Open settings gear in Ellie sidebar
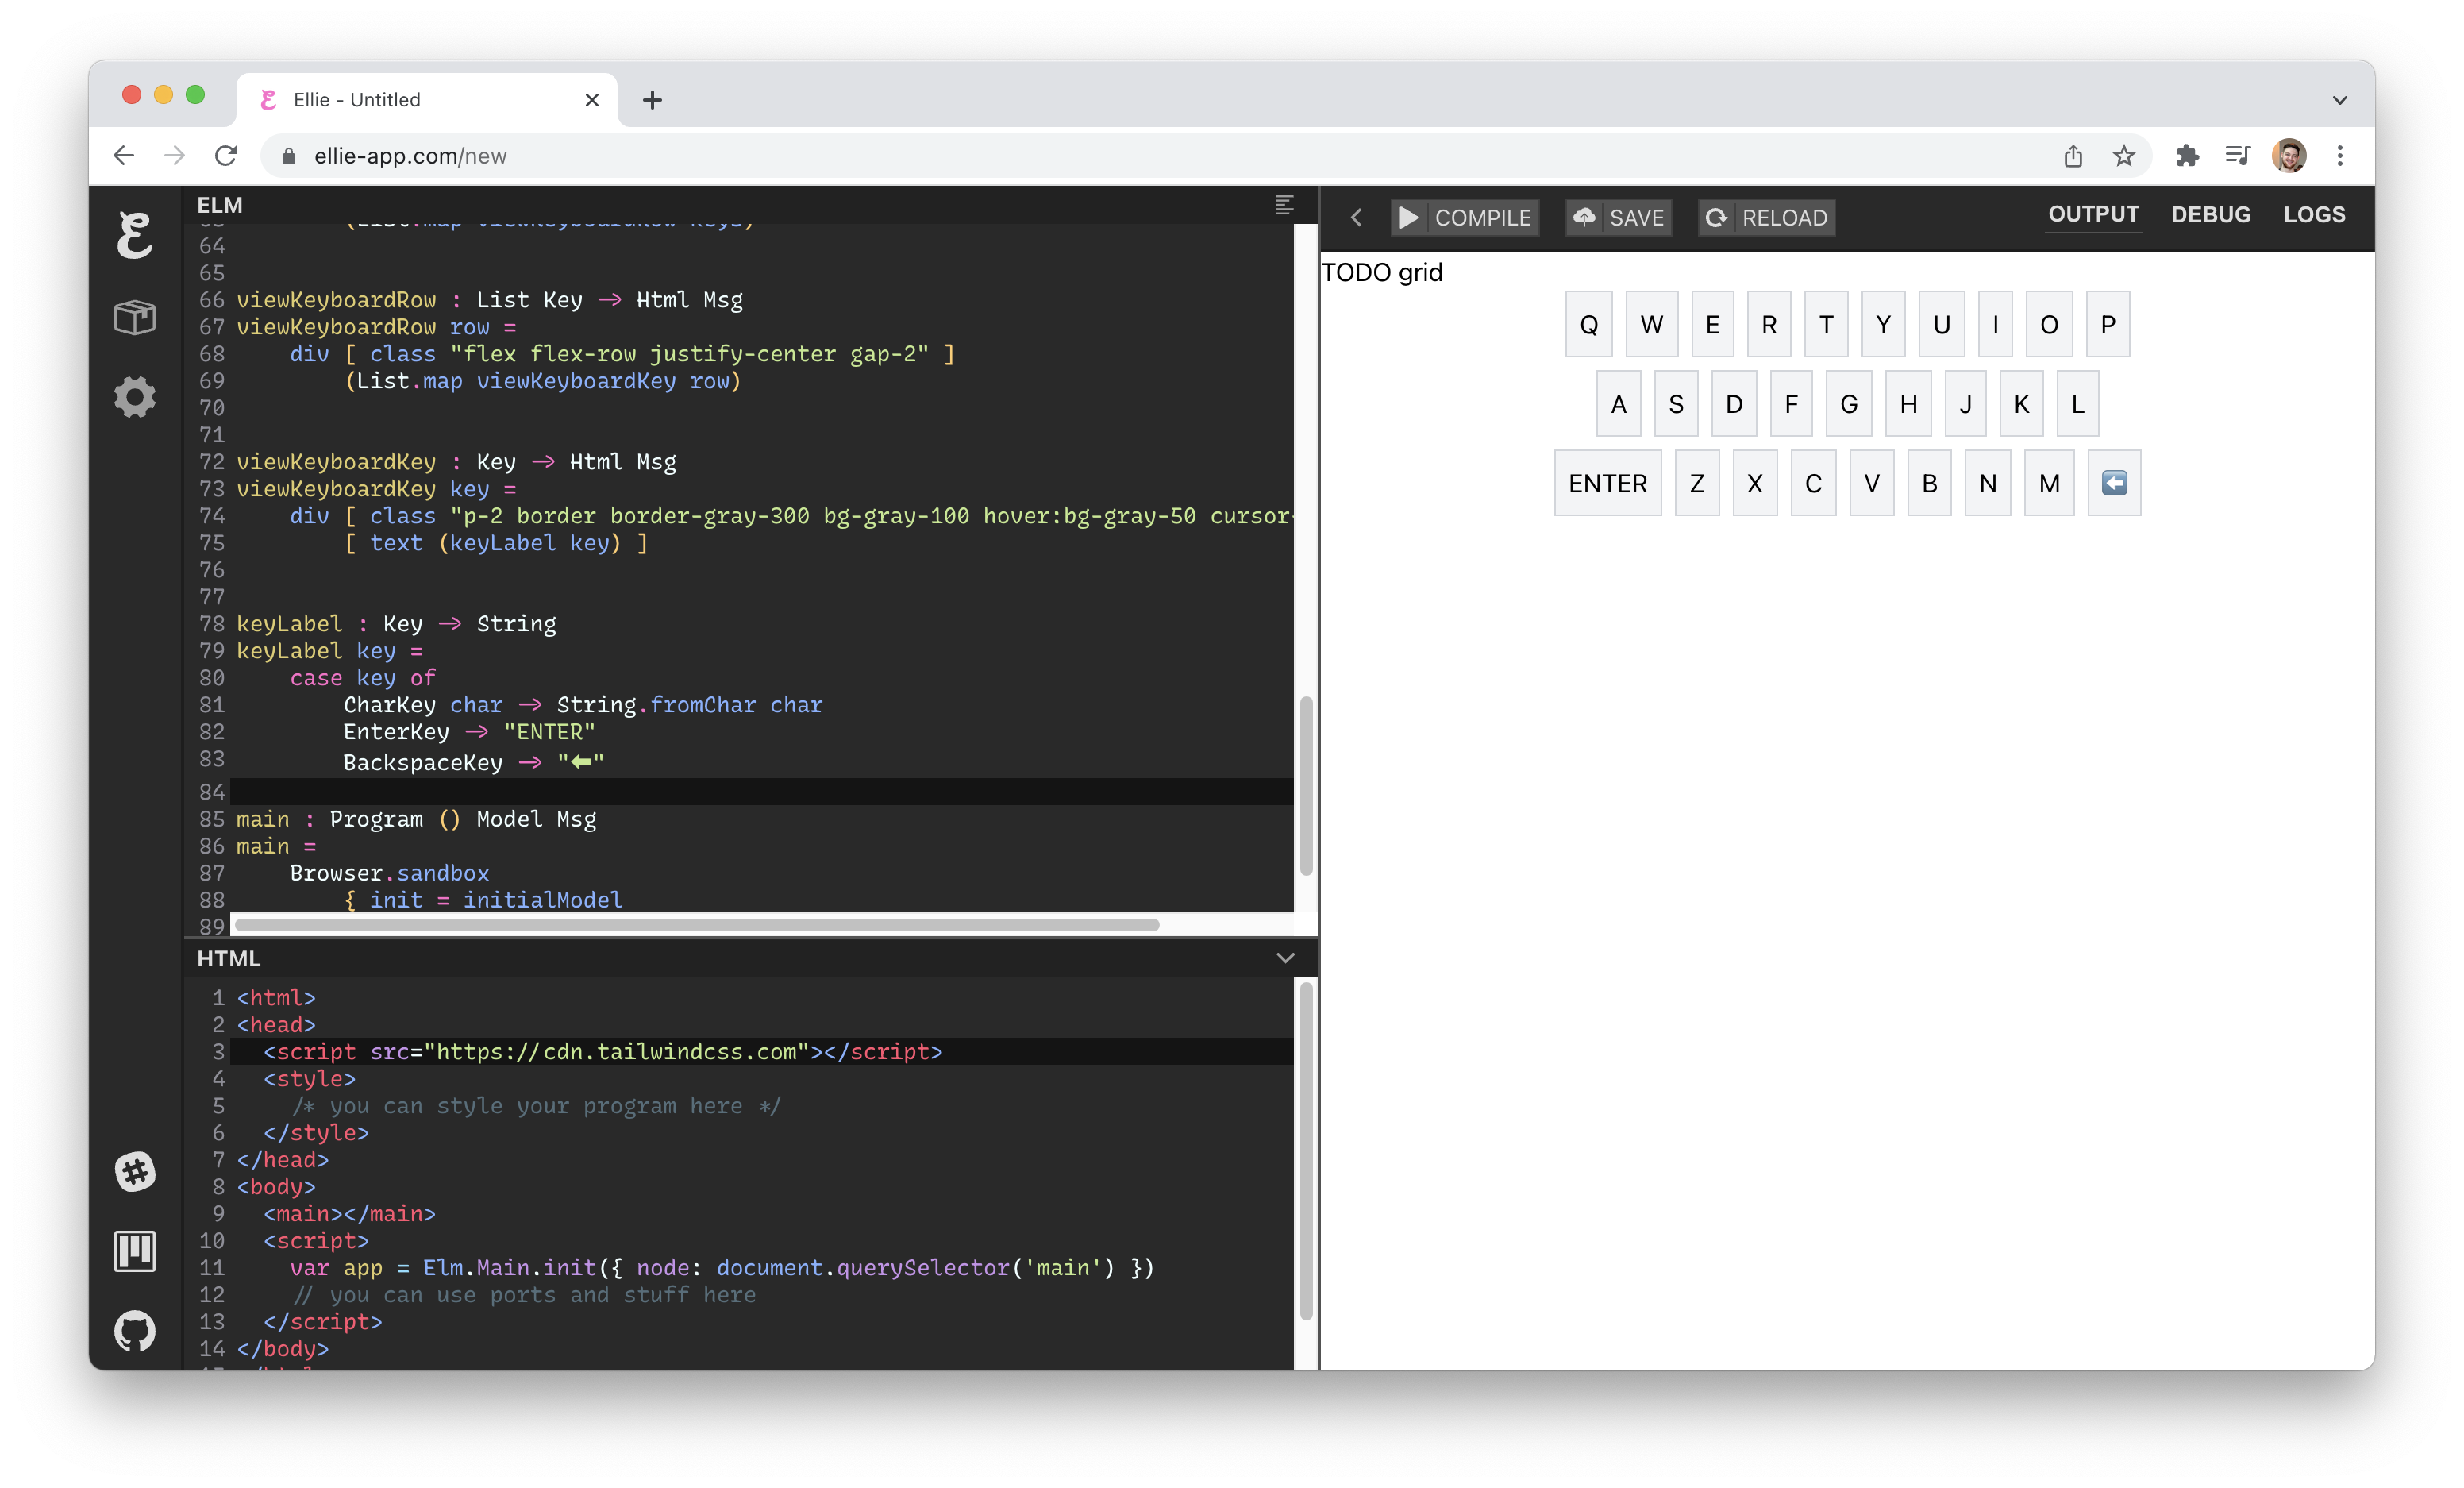 [134, 397]
